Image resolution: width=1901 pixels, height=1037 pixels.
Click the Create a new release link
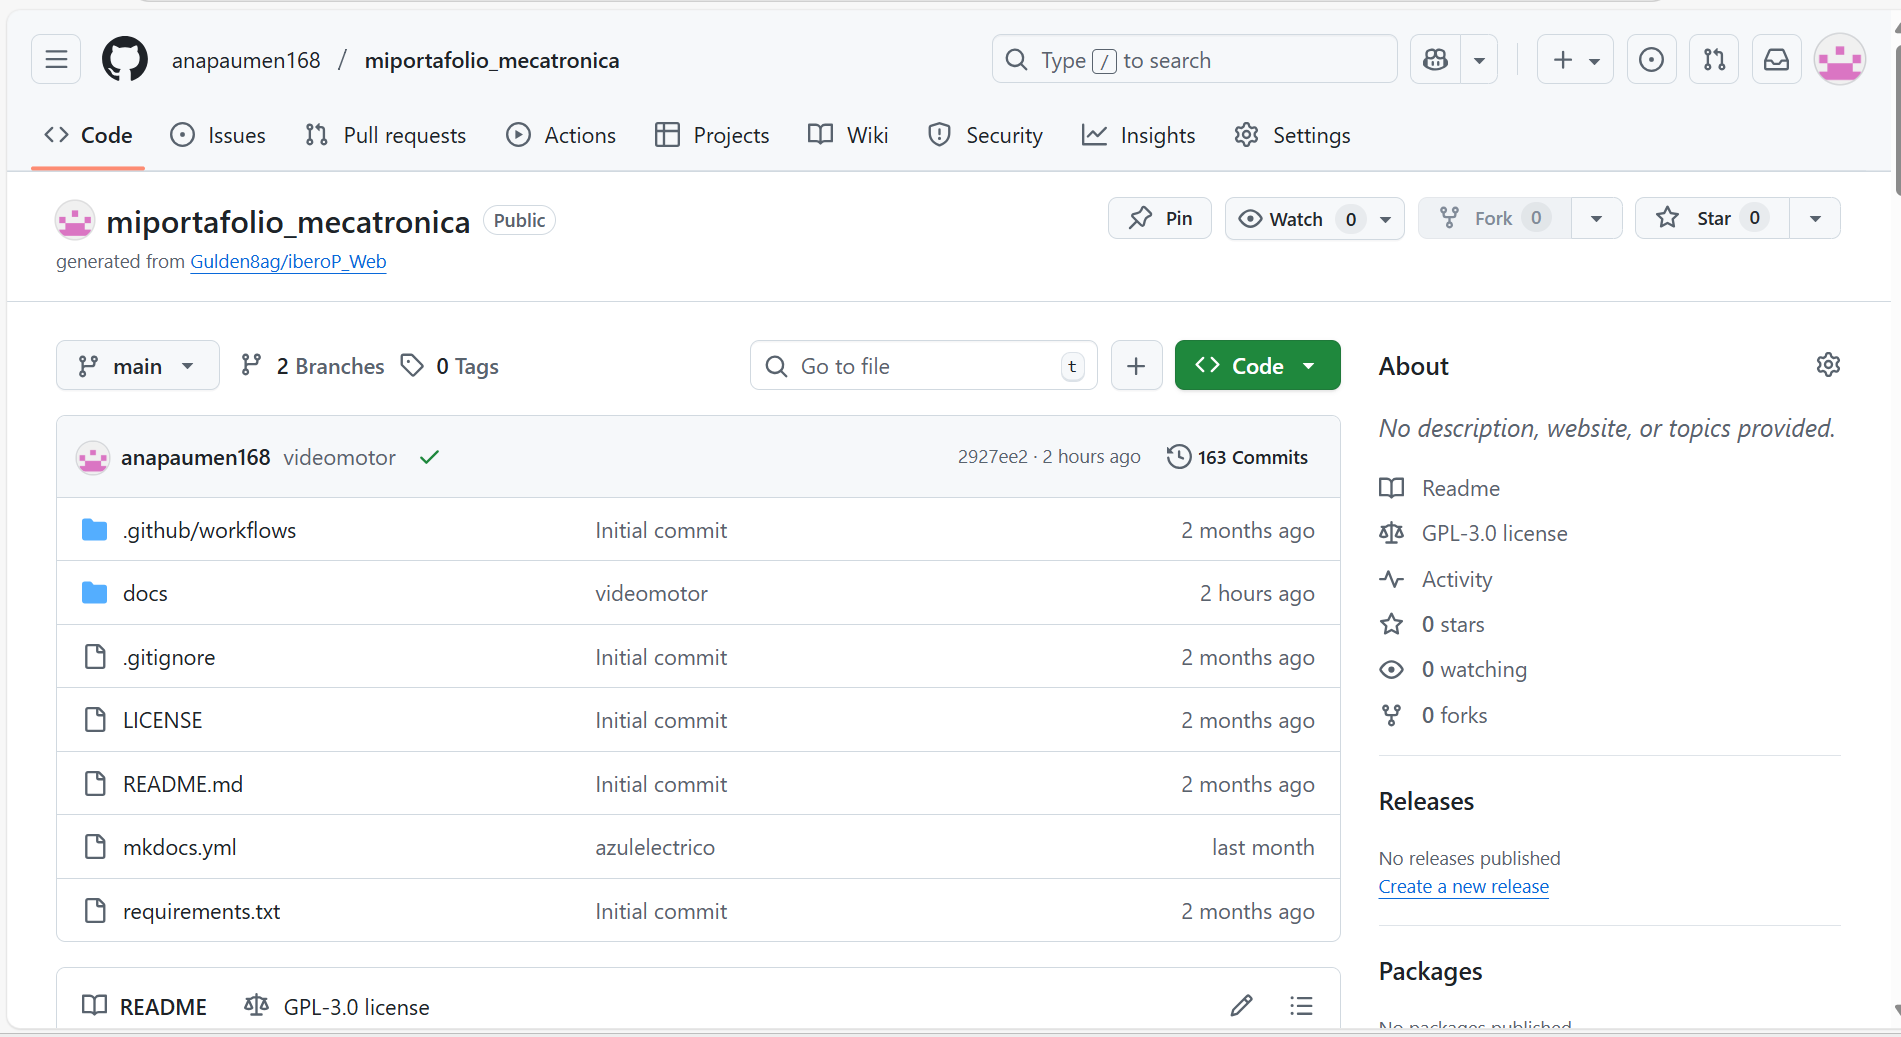coord(1463,887)
